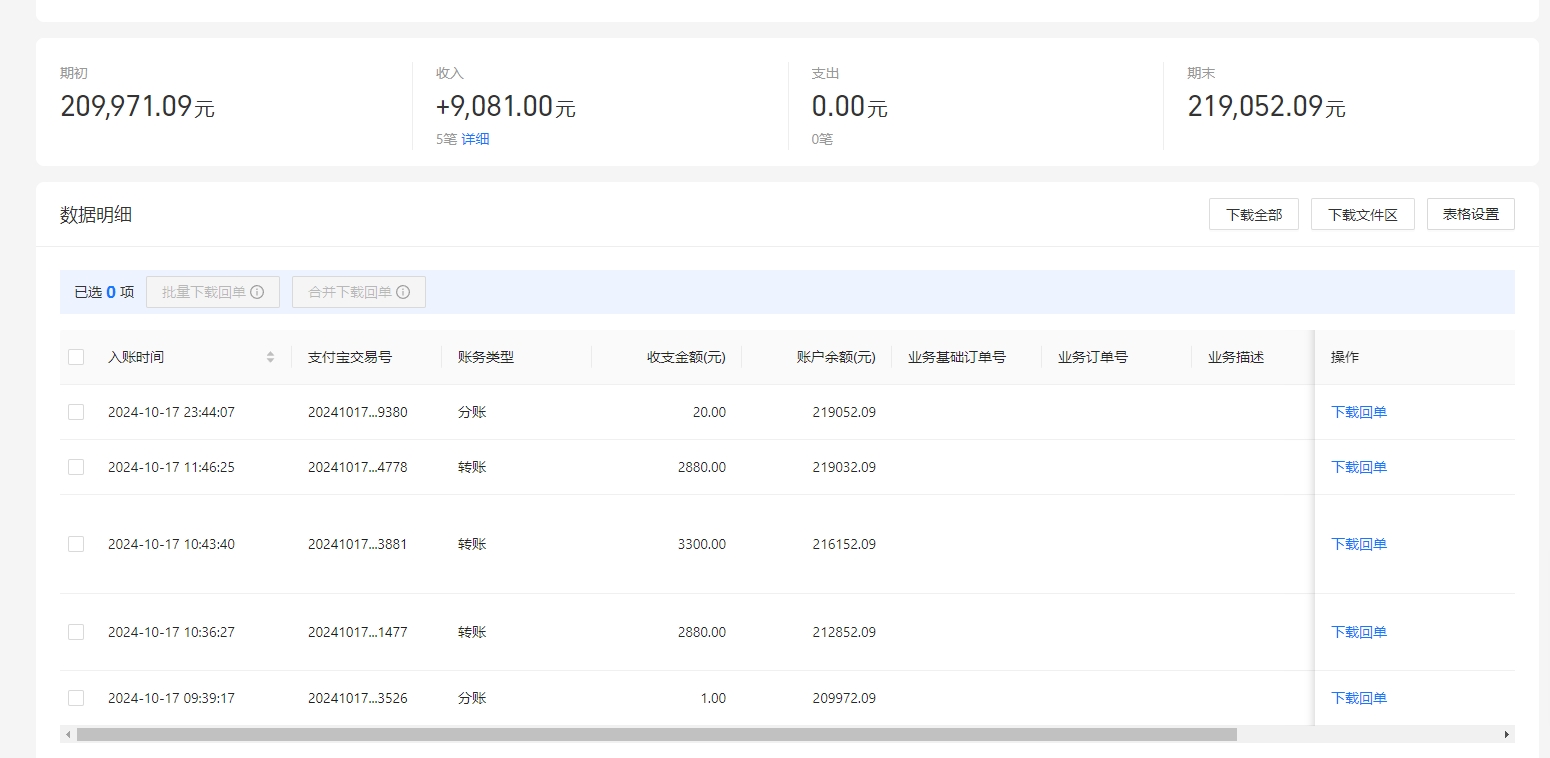Open the 详细 link under 收入

click(x=475, y=138)
